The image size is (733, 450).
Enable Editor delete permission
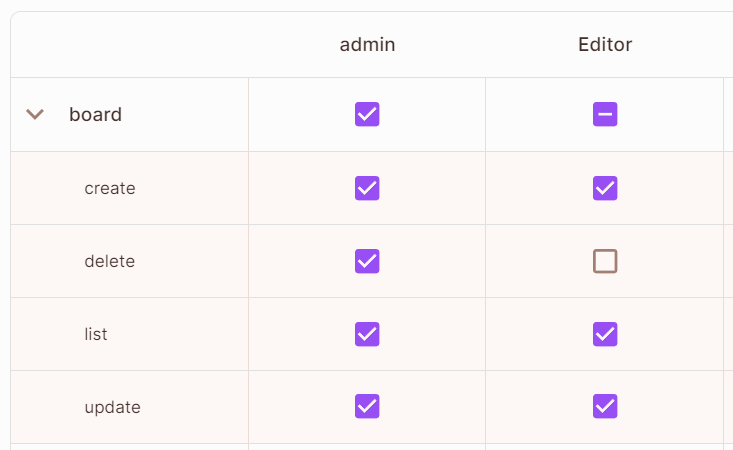point(605,261)
